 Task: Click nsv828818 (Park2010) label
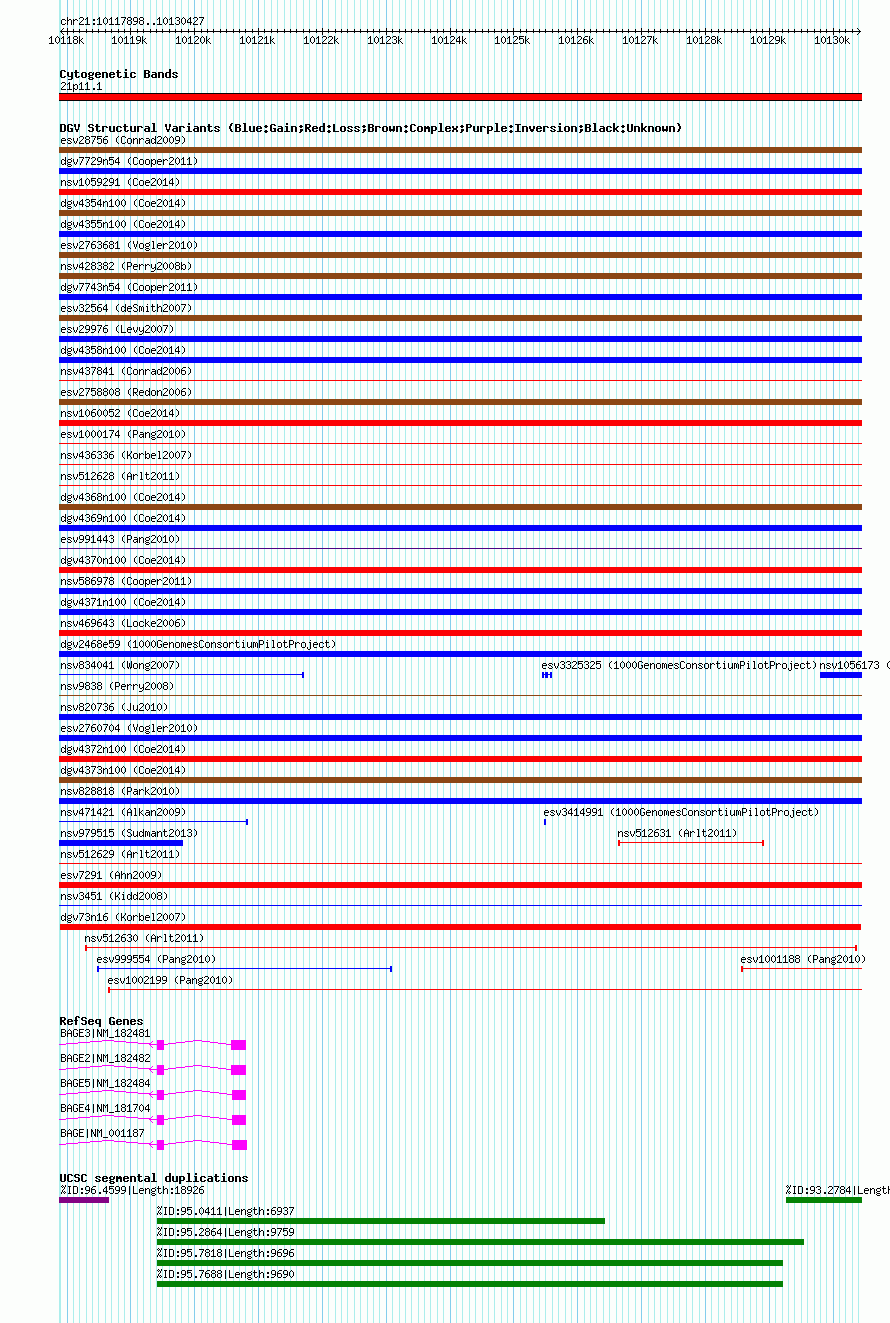(120, 791)
